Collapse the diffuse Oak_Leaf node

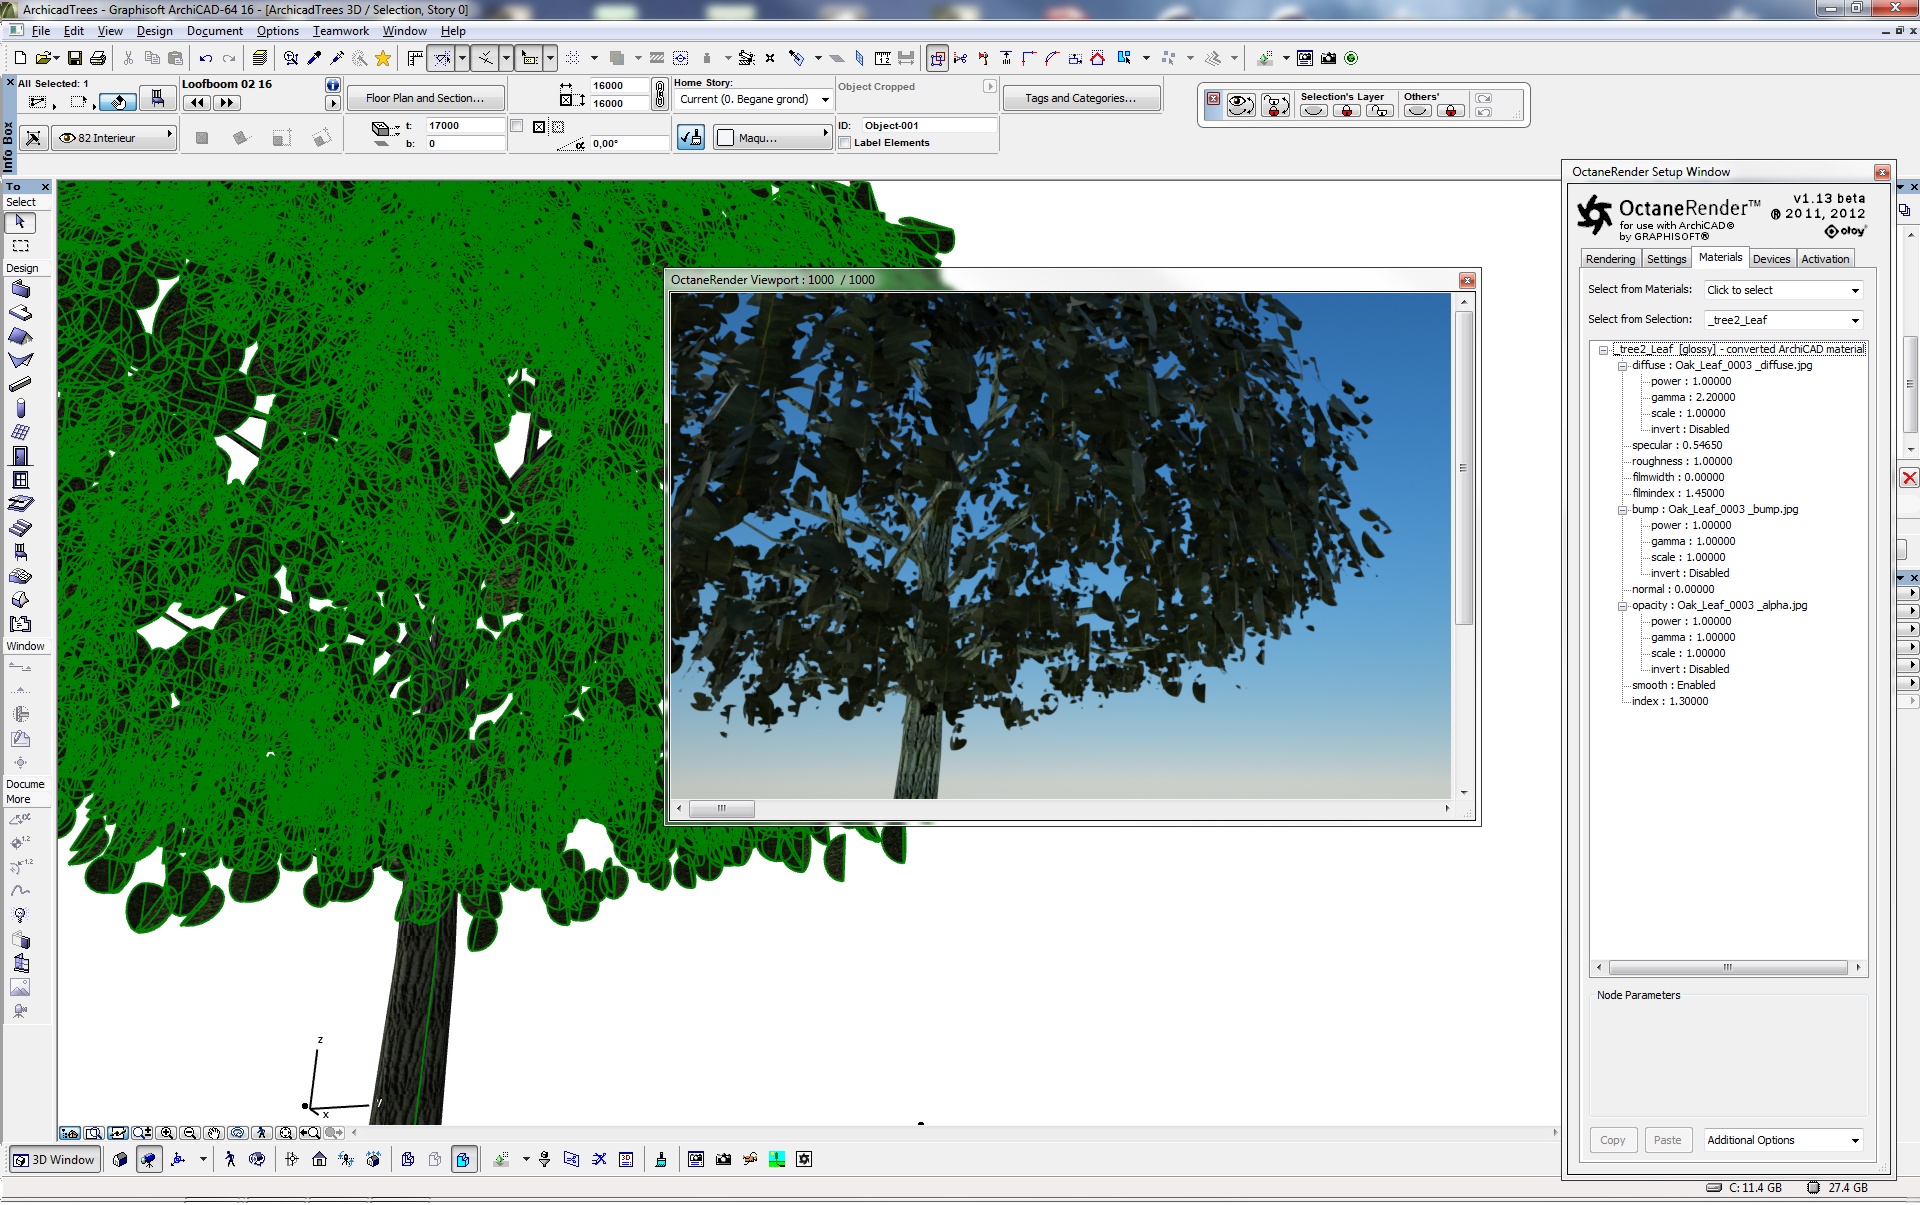coord(1622,366)
